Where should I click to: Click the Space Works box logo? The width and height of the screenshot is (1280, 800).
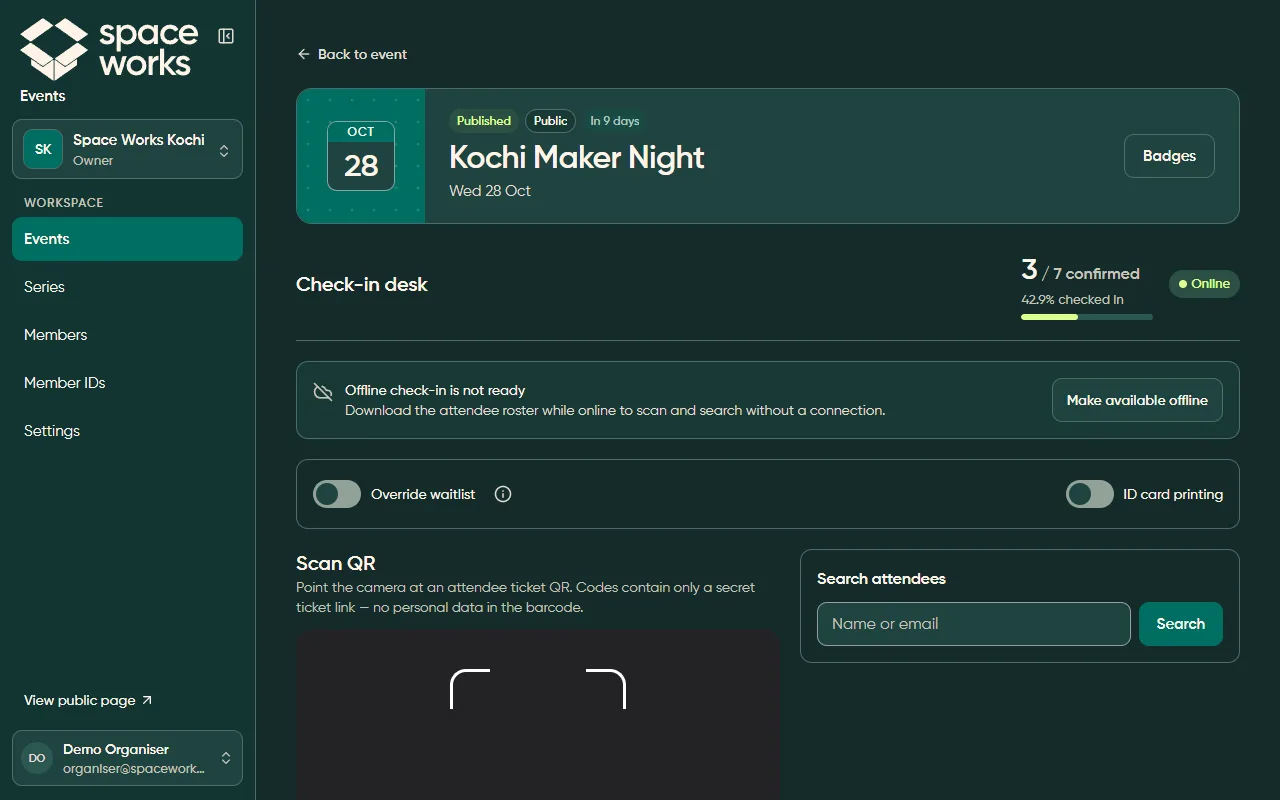54,49
